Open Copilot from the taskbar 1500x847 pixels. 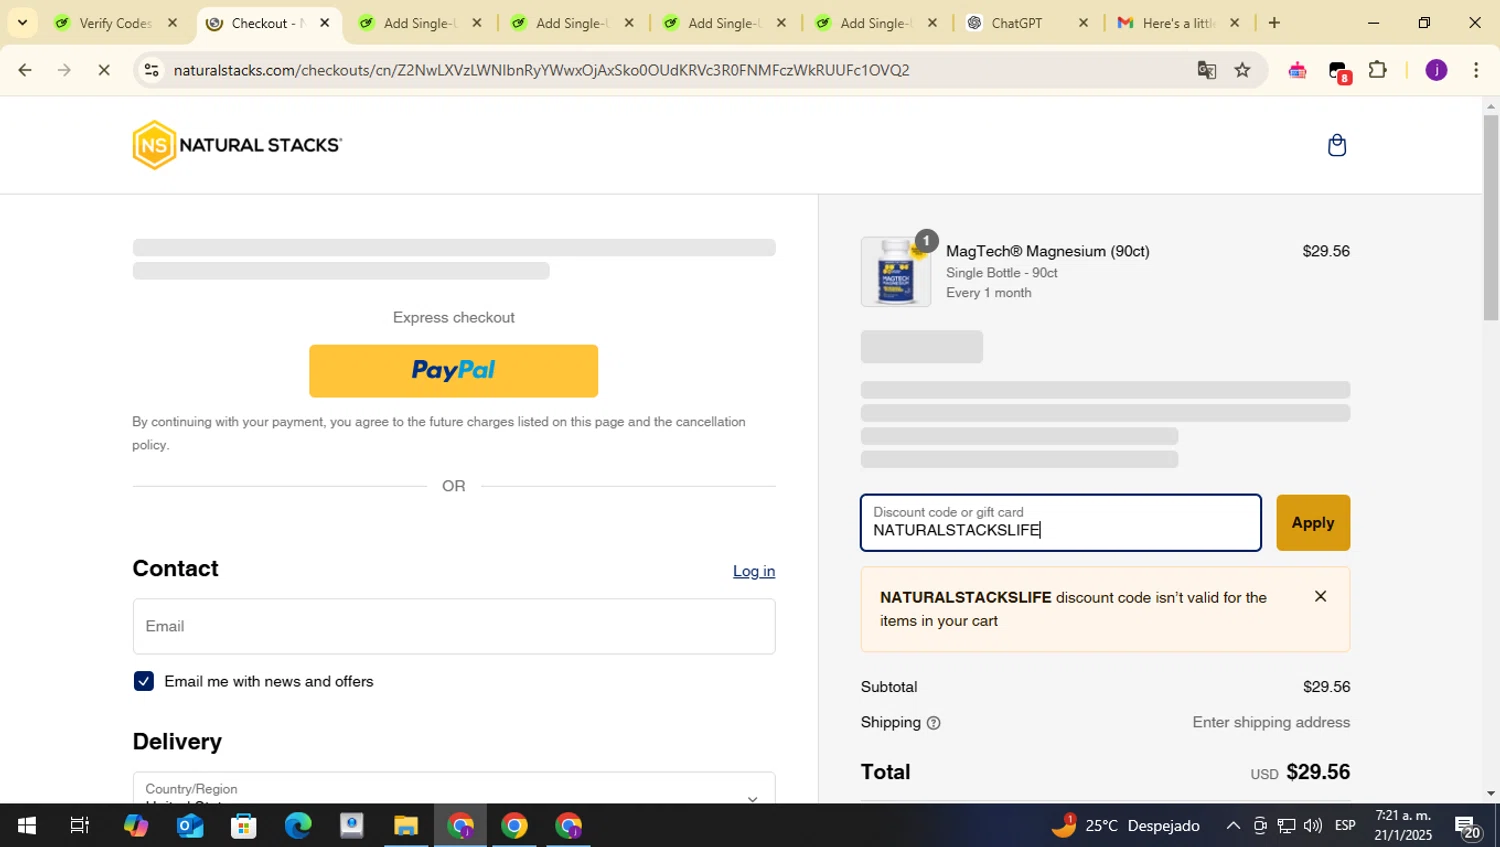point(135,826)
